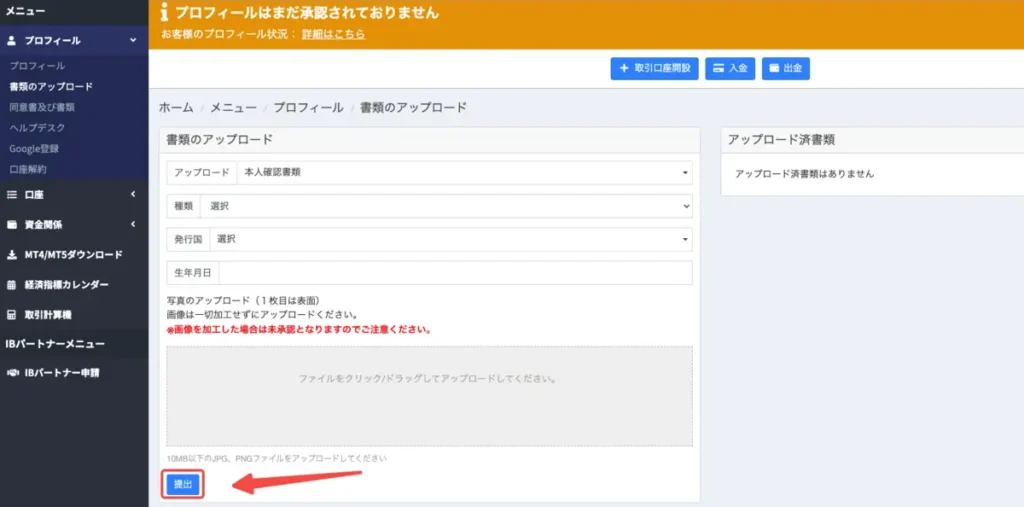Click プロフィール in the breadcrumb
The width and height of the screenshot is (1024, 507).
tap(308, 108)
